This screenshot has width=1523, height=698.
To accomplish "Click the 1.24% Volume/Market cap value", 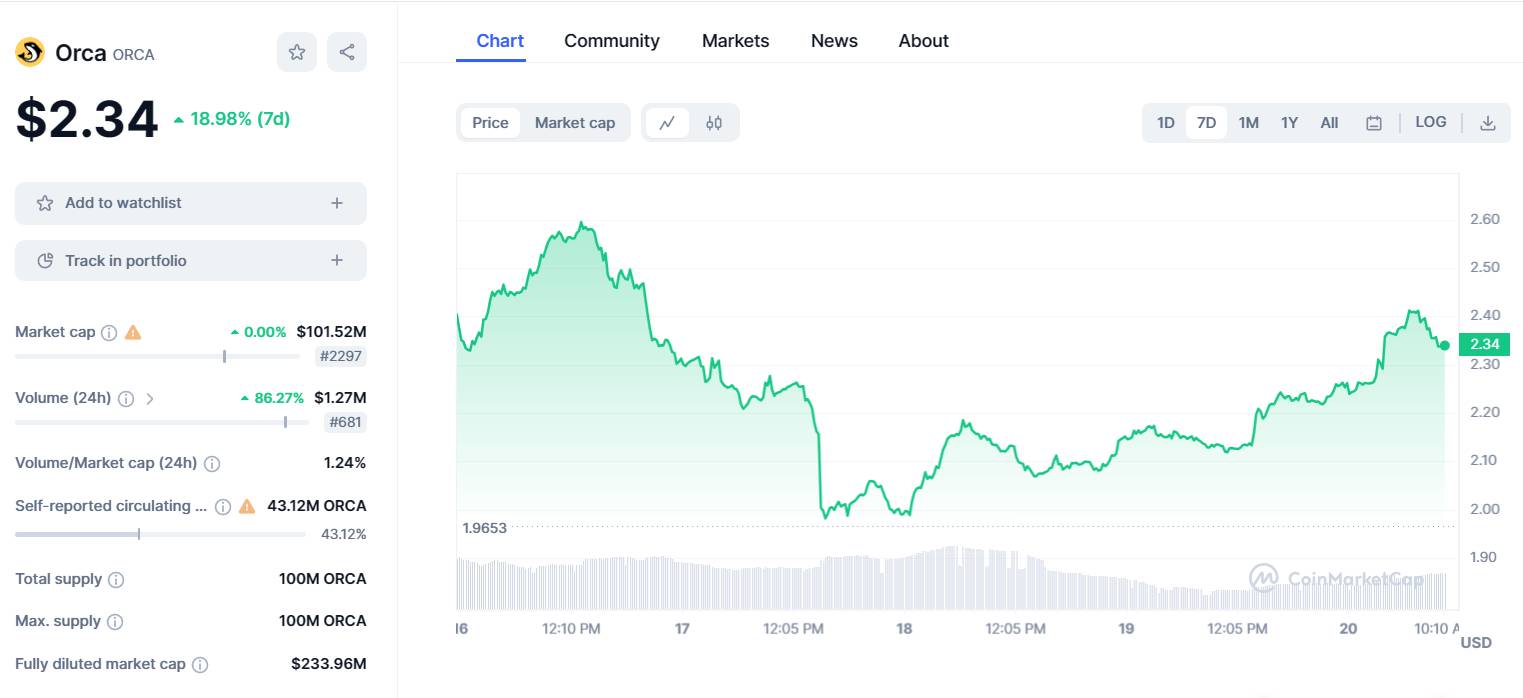I will (345, 464).
